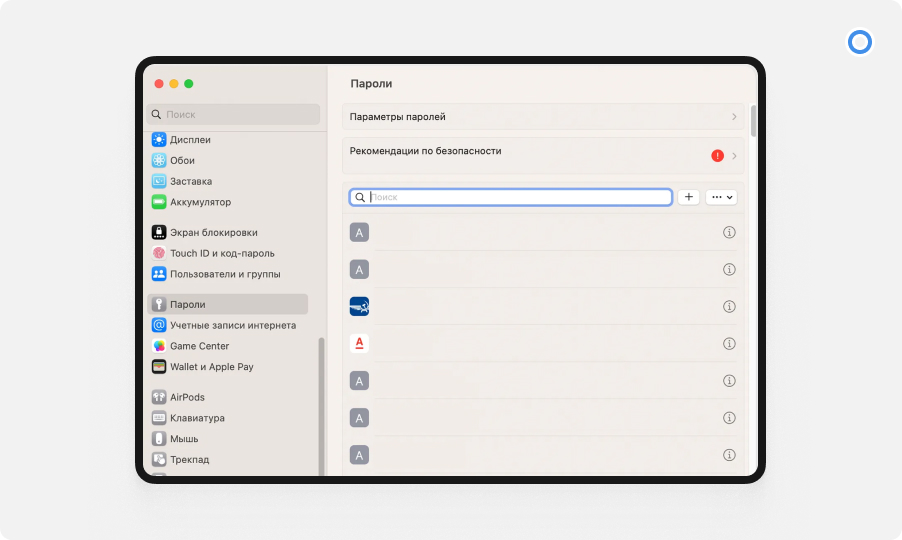The height and width of the screenshot is (540, 902).
Task: Click the sidebar Поиск search field
Action: (235, 115)
